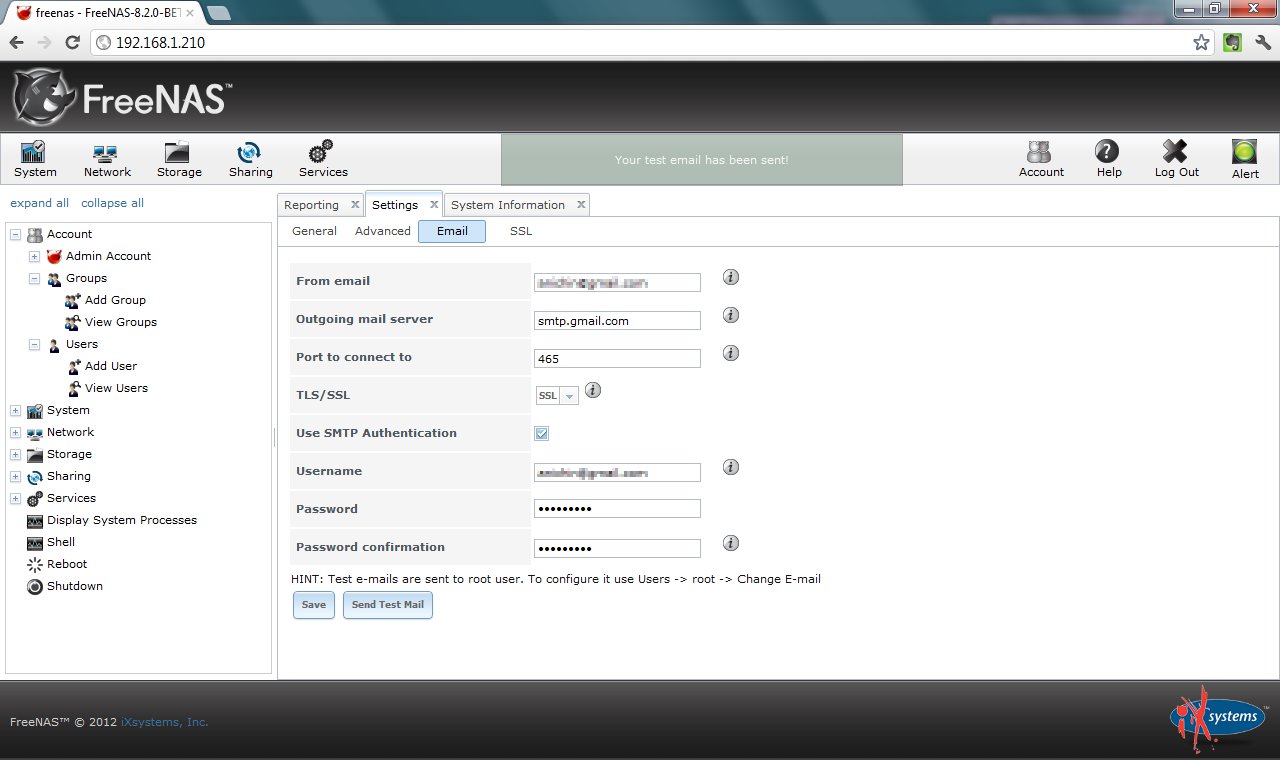Collapse the Users tree node
The height and width of the screenshot is (760, 1280).
point(34,344)
